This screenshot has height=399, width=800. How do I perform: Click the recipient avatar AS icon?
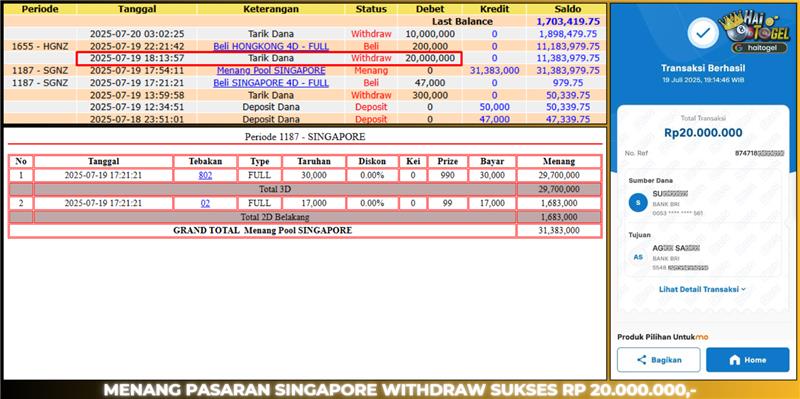click(638, 257)
